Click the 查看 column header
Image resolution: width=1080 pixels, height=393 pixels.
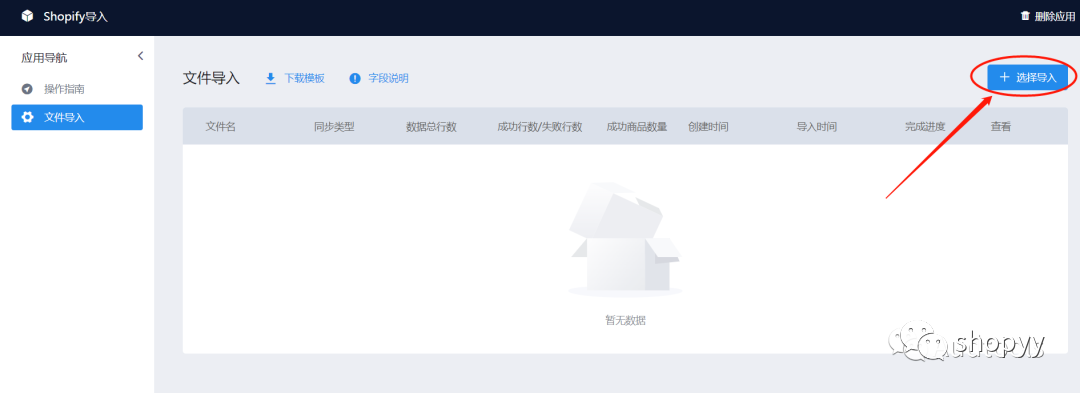[1001, 127]
